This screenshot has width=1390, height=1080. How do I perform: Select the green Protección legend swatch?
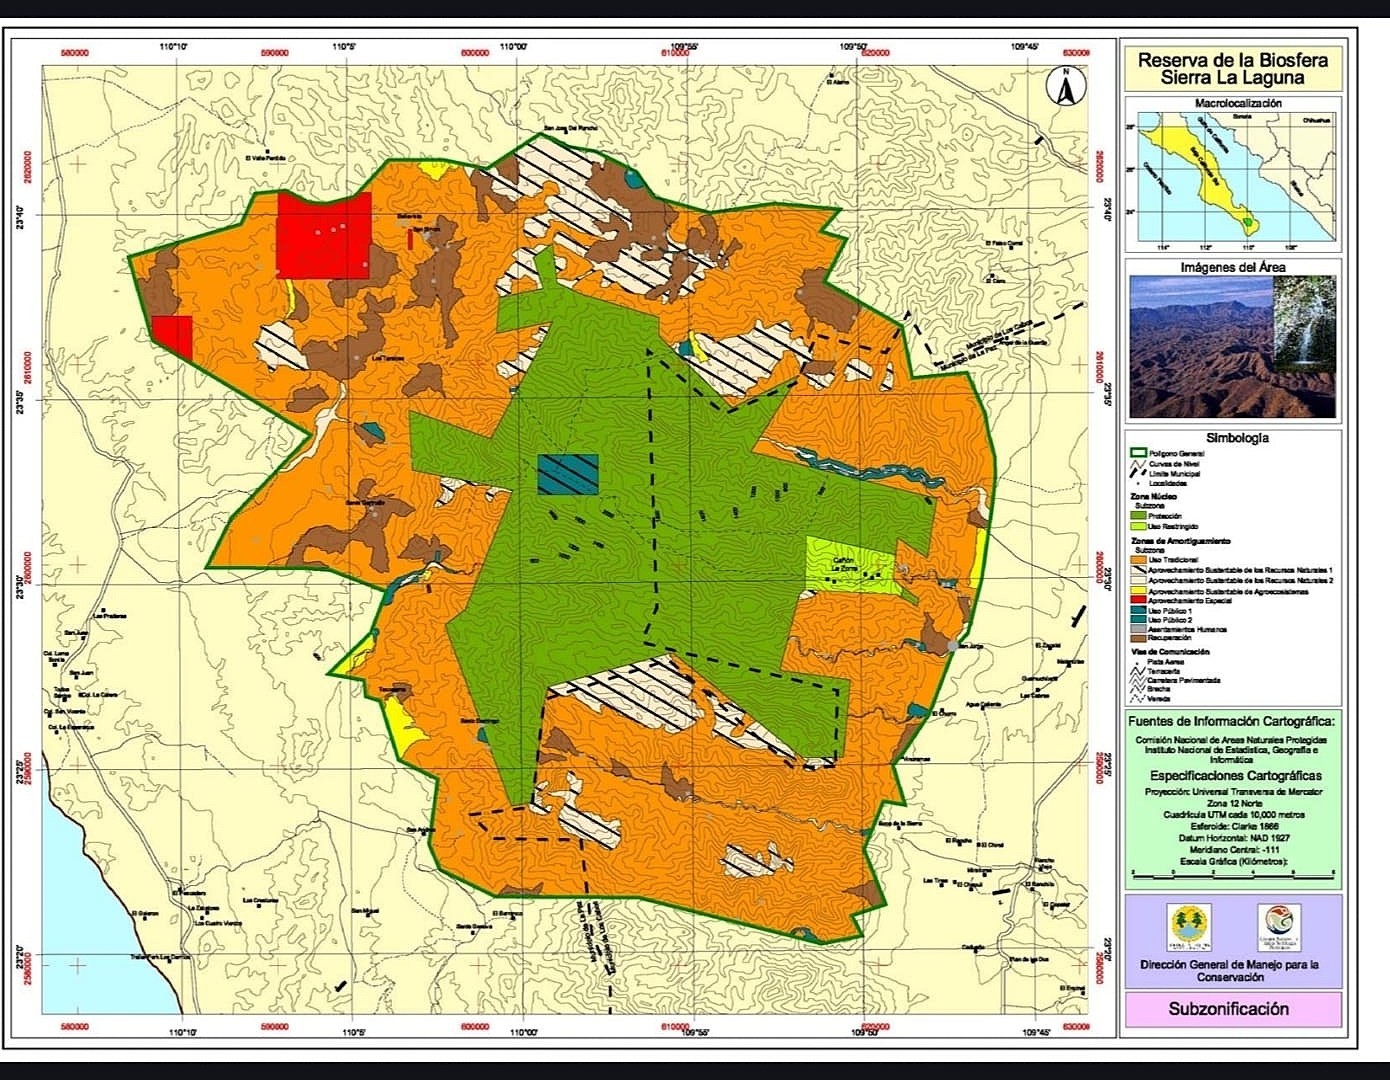[x=1137, y=516]
